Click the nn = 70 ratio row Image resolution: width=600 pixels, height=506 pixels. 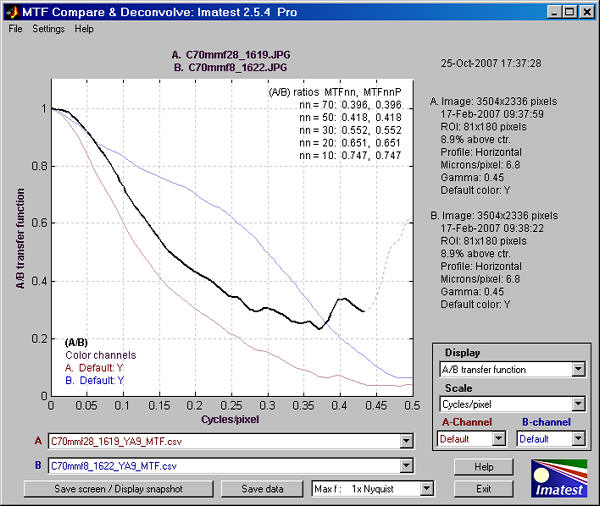[350, 105]
